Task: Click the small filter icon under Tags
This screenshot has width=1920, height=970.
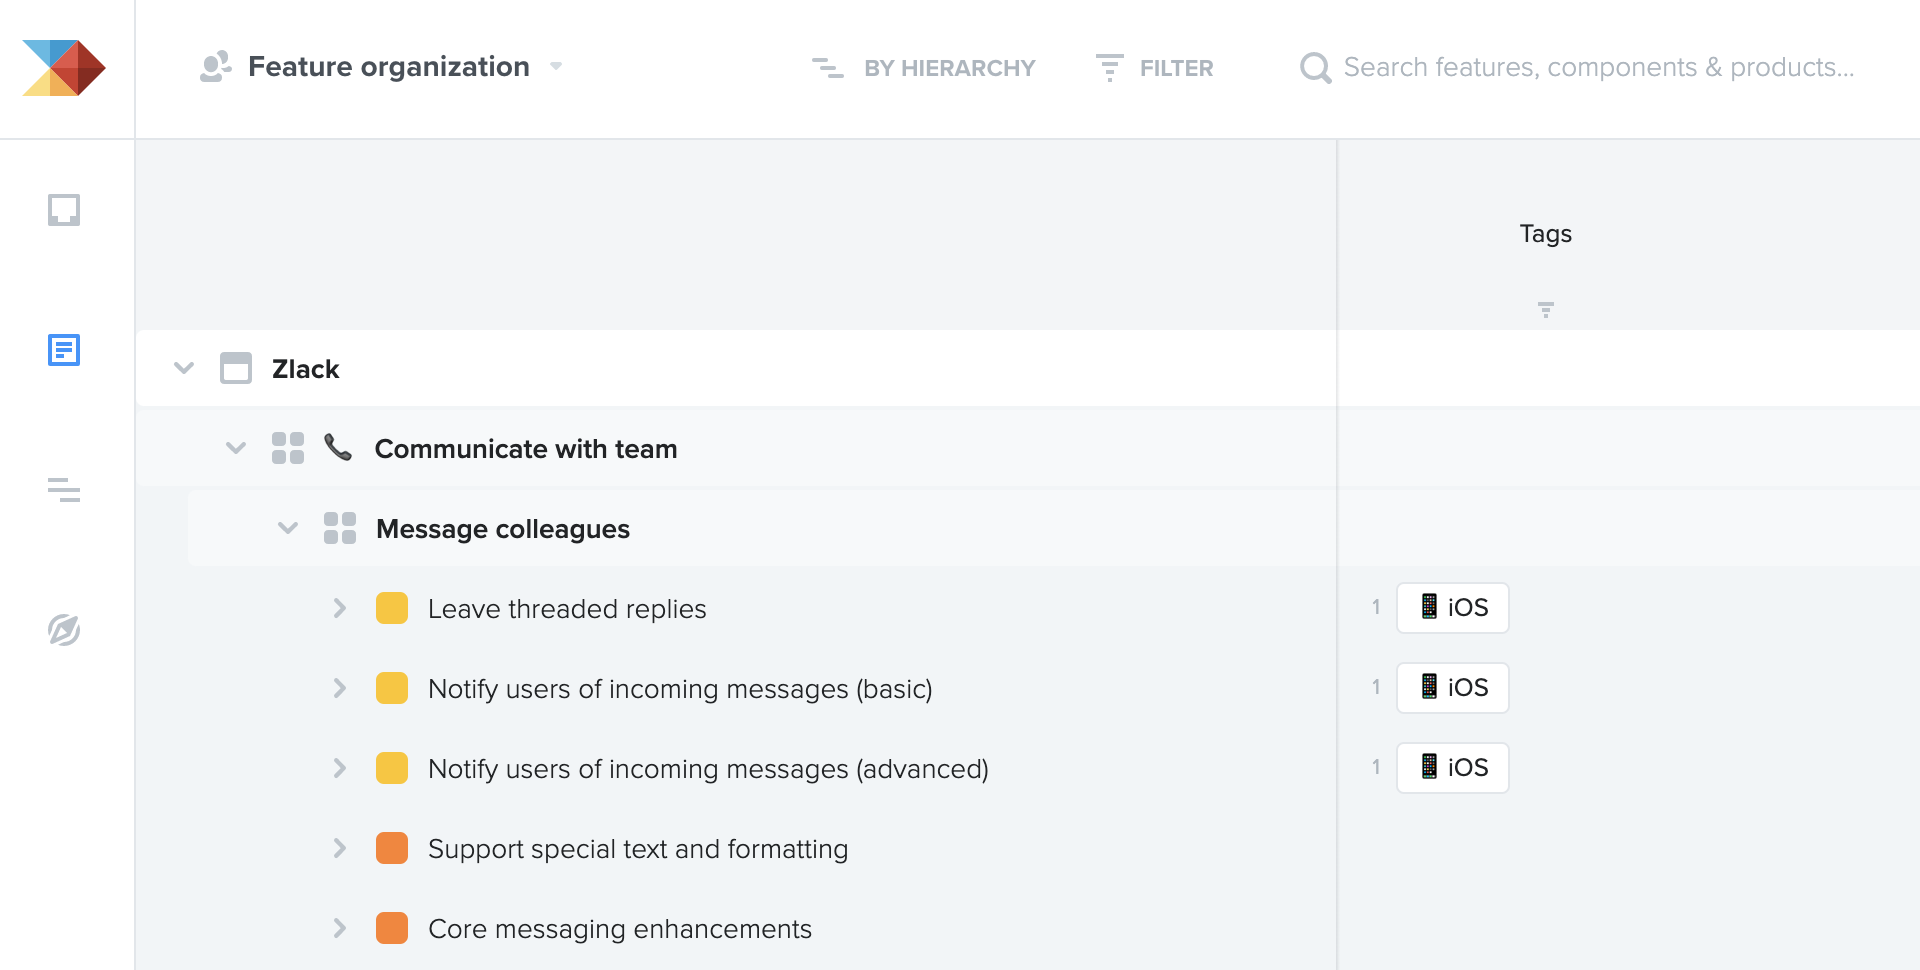Action: pyautogui.click(x=1546, y=310)
